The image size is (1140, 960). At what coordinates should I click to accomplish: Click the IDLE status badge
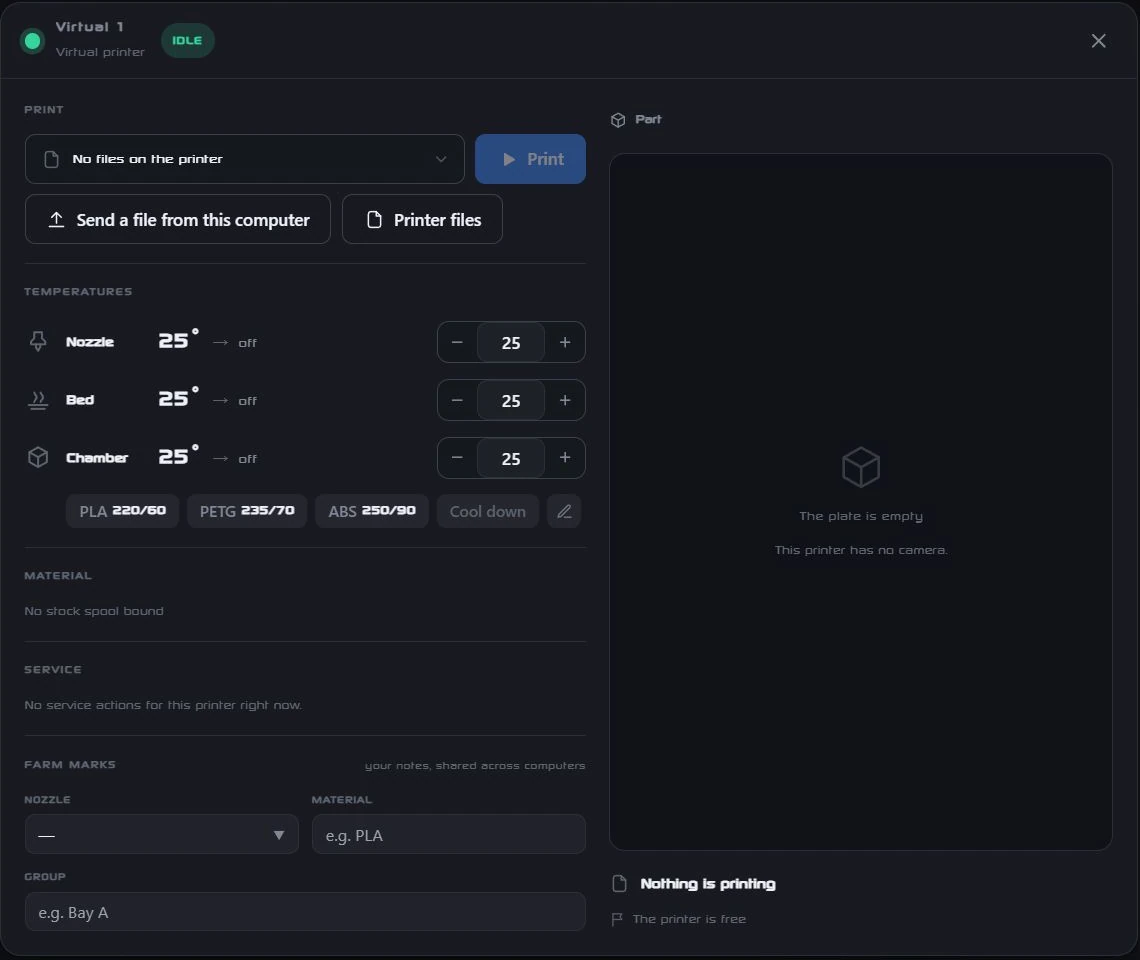click(188, 41)
